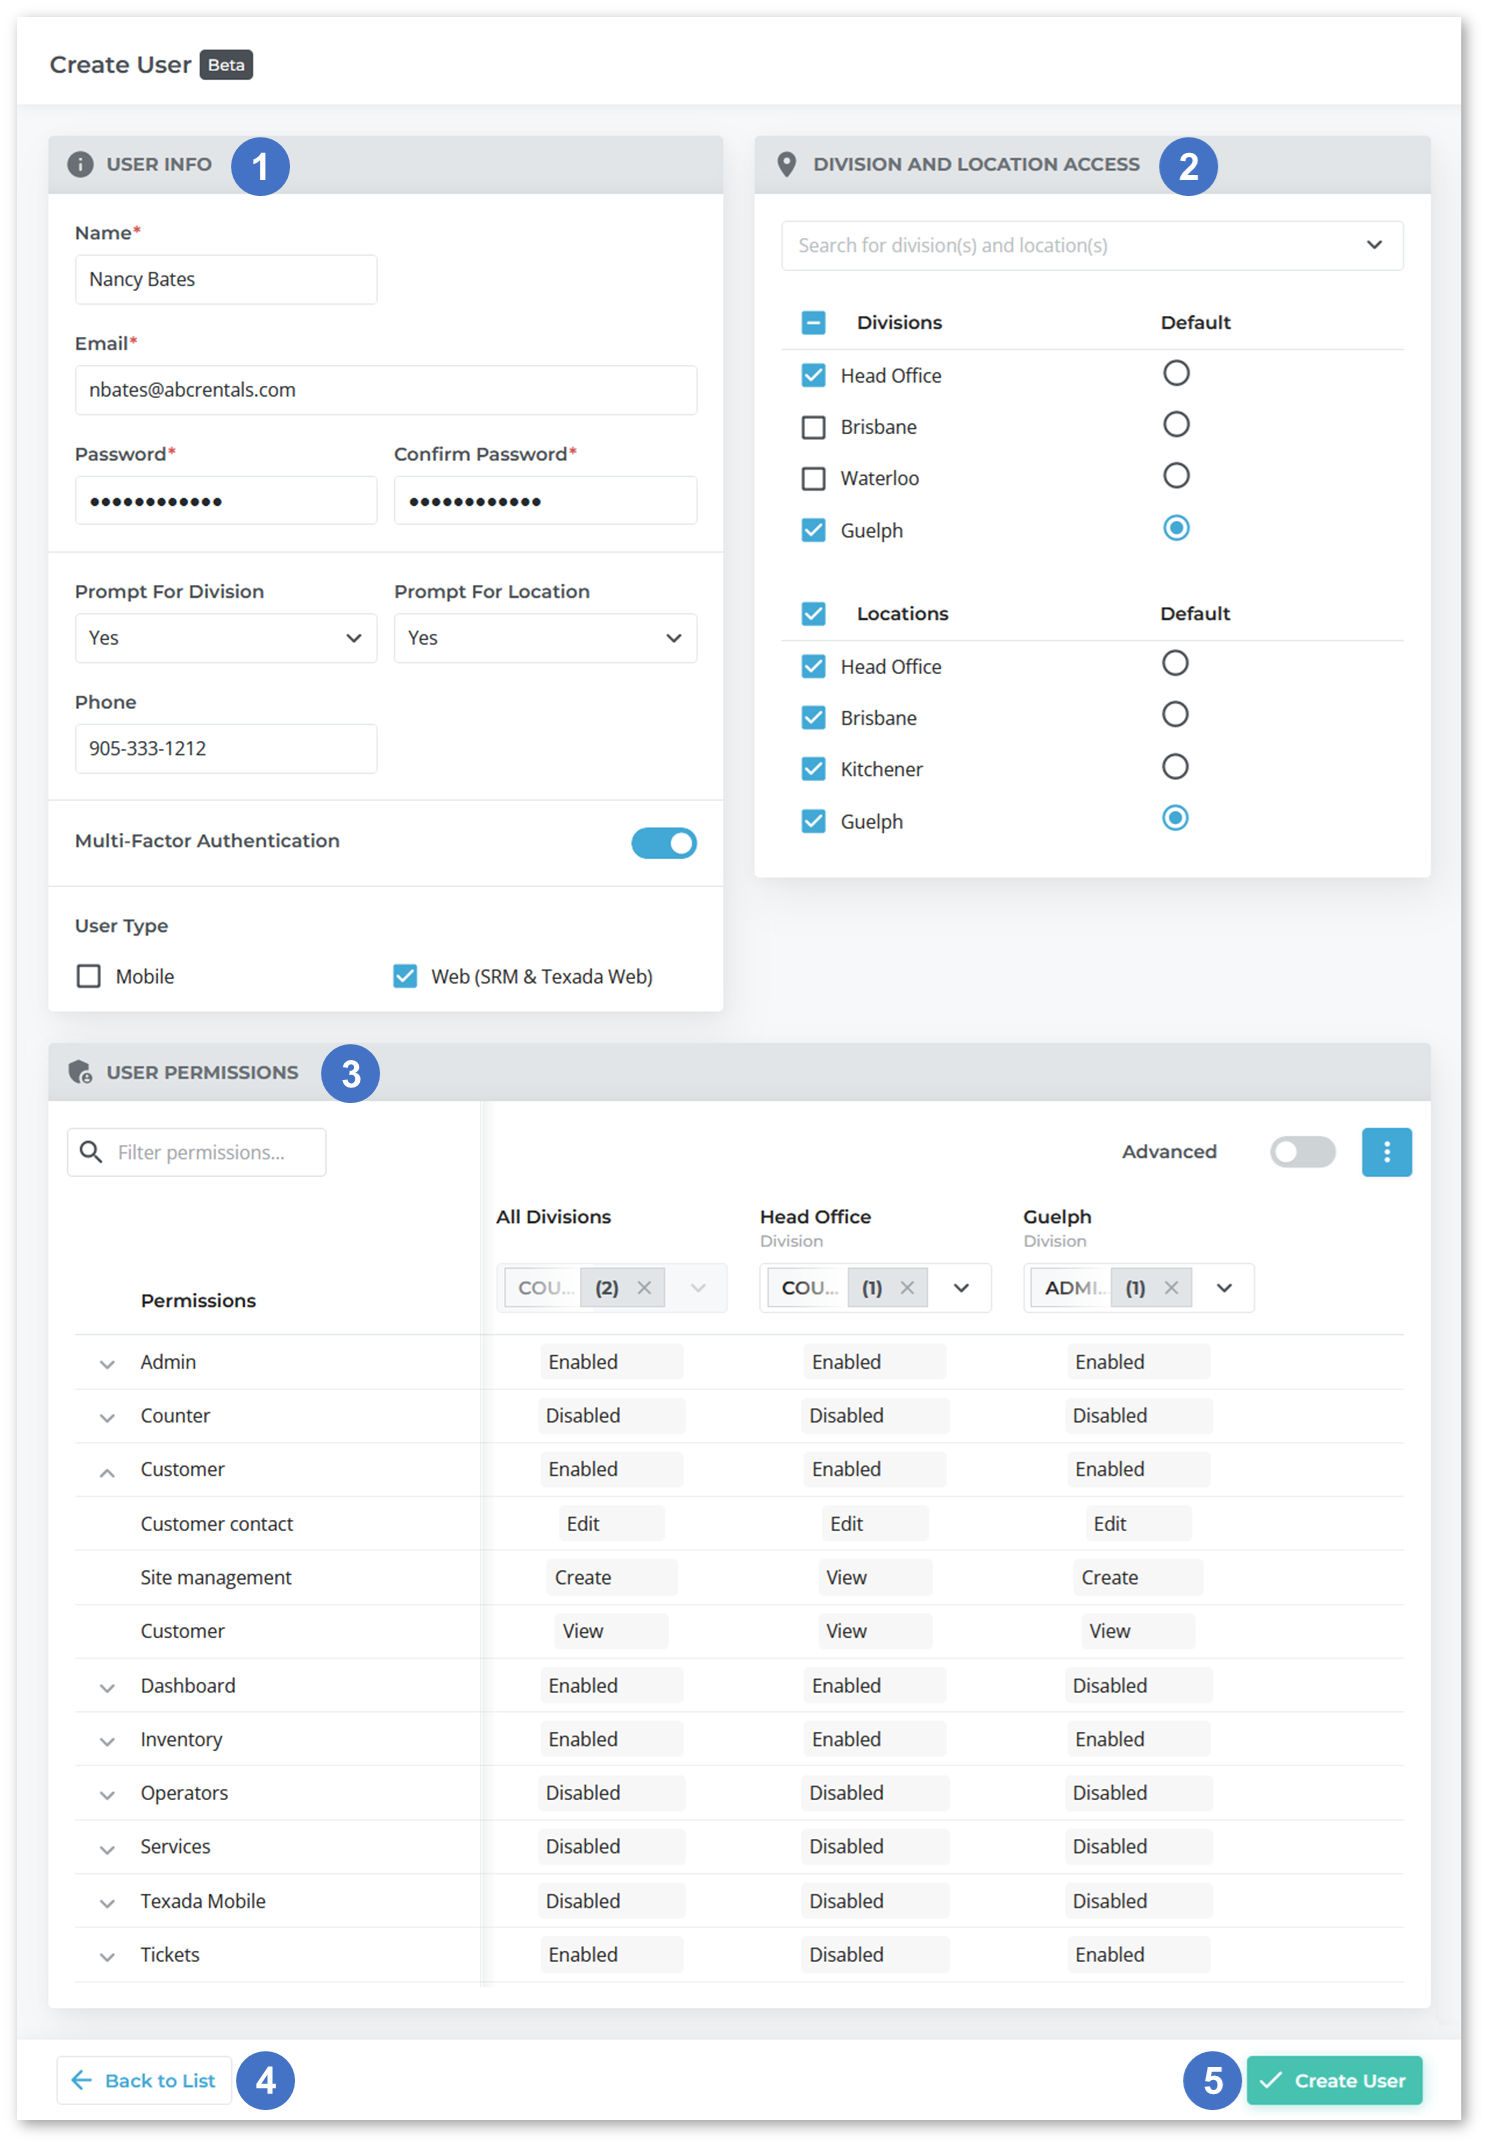Toggle Multi-Factor Authentication switch
The image size is (1487, 2146).
click(664, 843)
